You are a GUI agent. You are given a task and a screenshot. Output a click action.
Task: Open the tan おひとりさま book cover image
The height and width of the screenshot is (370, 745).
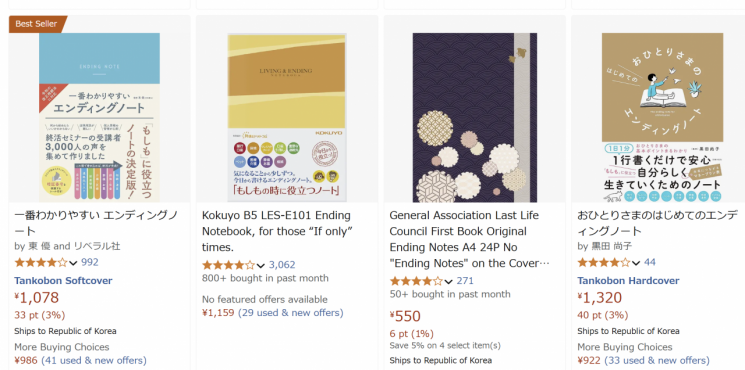coord(662,117)
